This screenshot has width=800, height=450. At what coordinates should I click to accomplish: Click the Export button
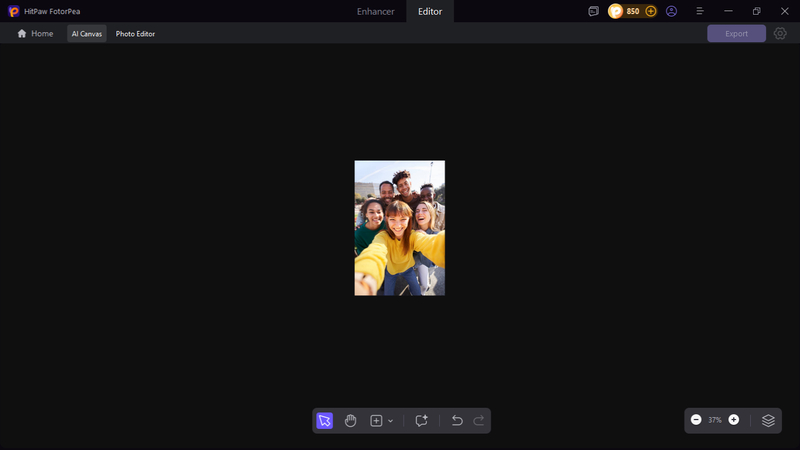pyautogui.click(x=736, y=34)
